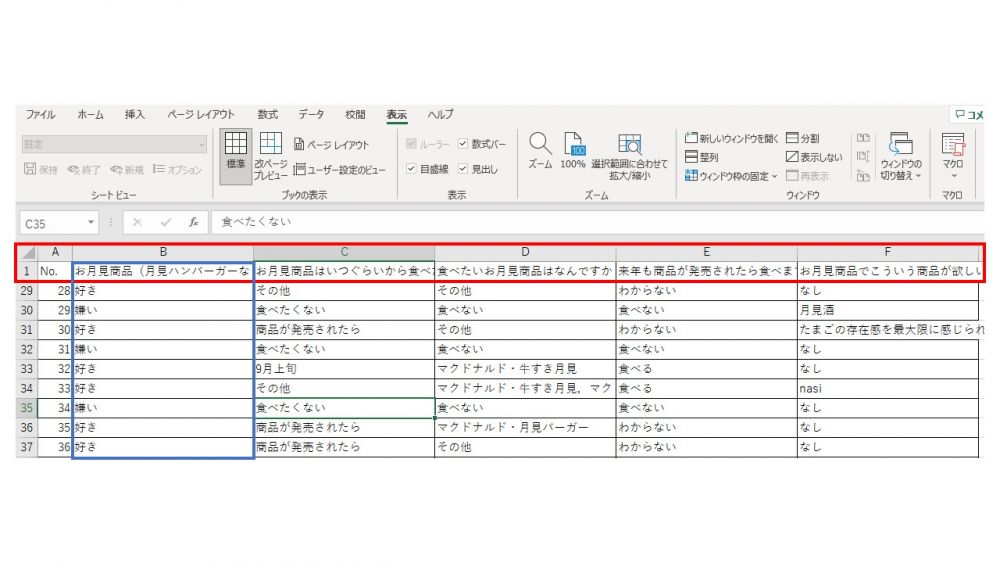Open the 校閲 tab

pyautogui.click(x=355, y=115)
